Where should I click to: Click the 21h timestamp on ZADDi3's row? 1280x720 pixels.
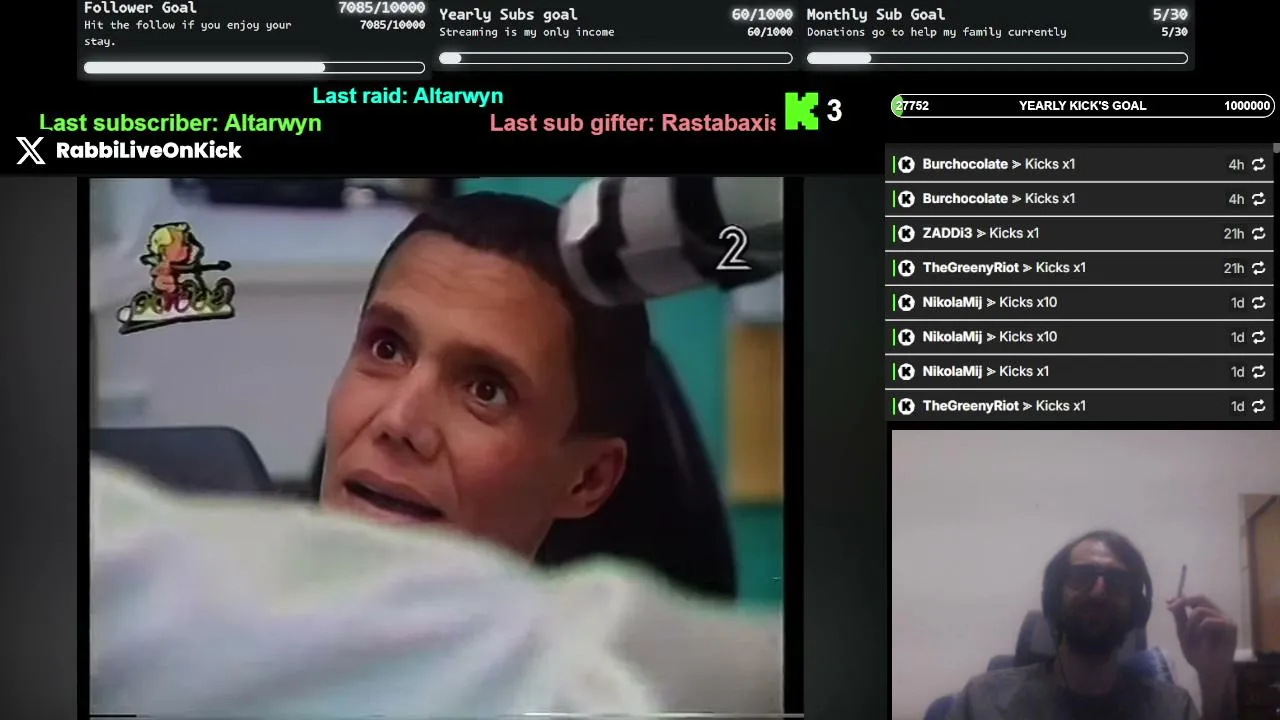(1234, 234)
